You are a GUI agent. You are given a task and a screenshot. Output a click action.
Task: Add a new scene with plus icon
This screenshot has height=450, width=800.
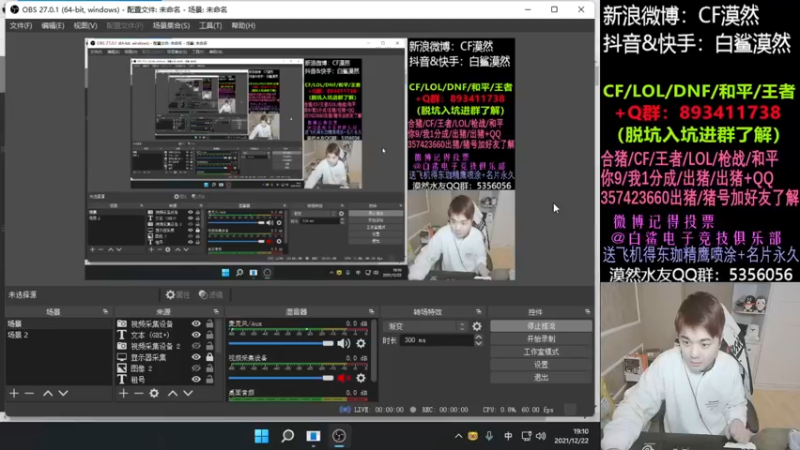(x=14, y=393)
